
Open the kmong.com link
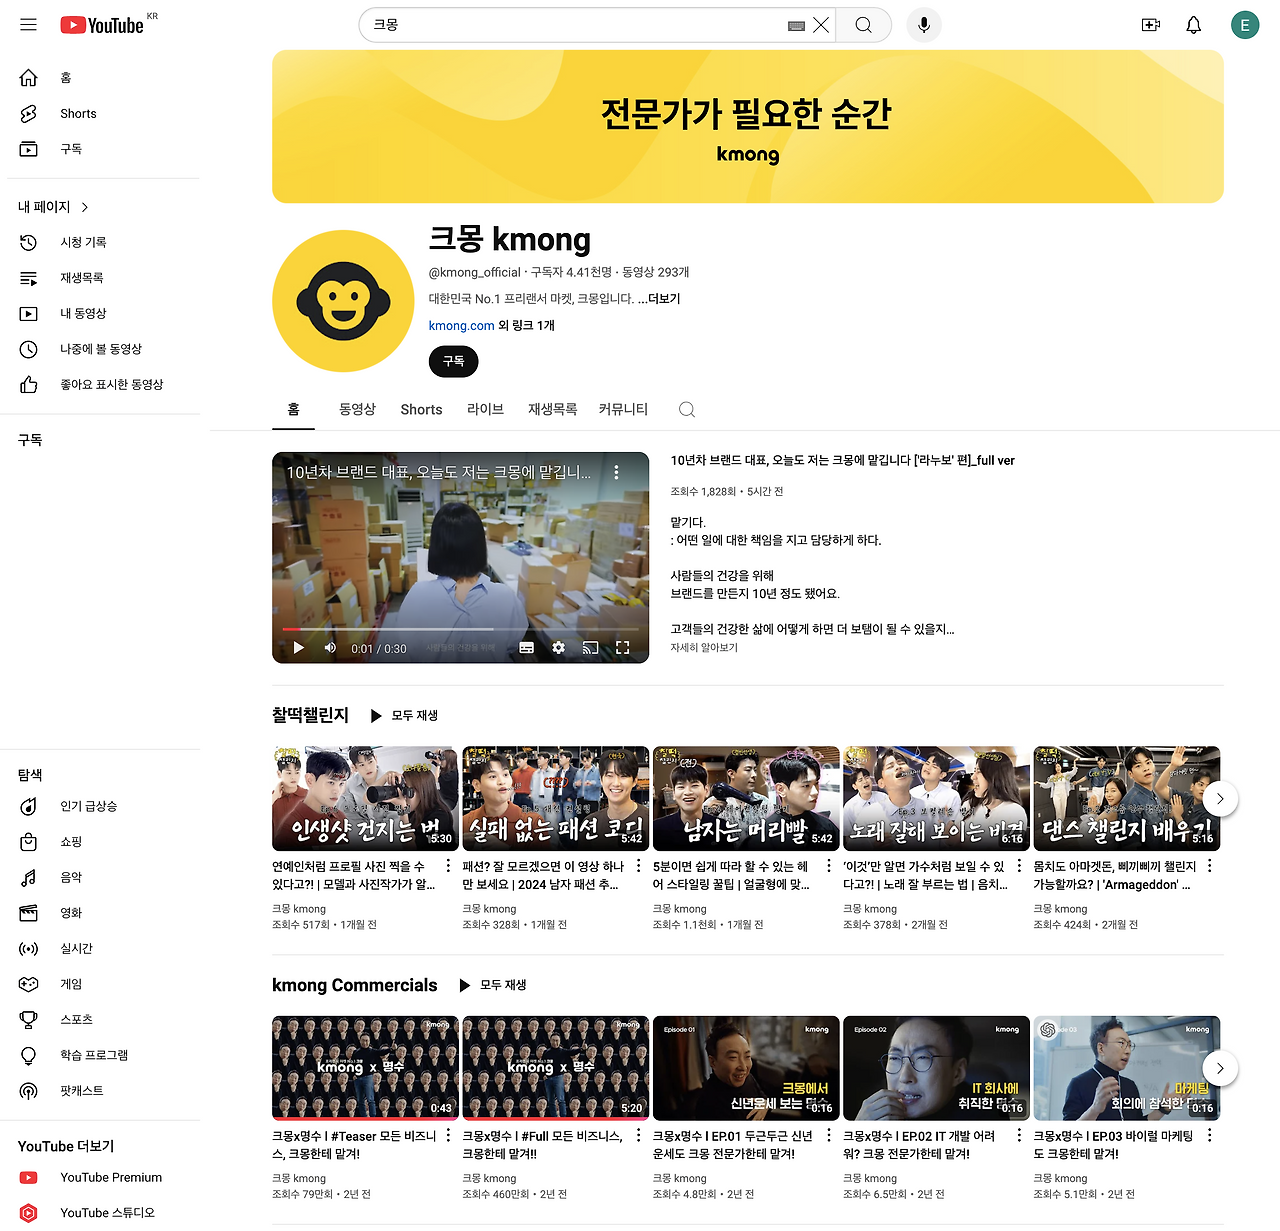[x=461, y=326]
